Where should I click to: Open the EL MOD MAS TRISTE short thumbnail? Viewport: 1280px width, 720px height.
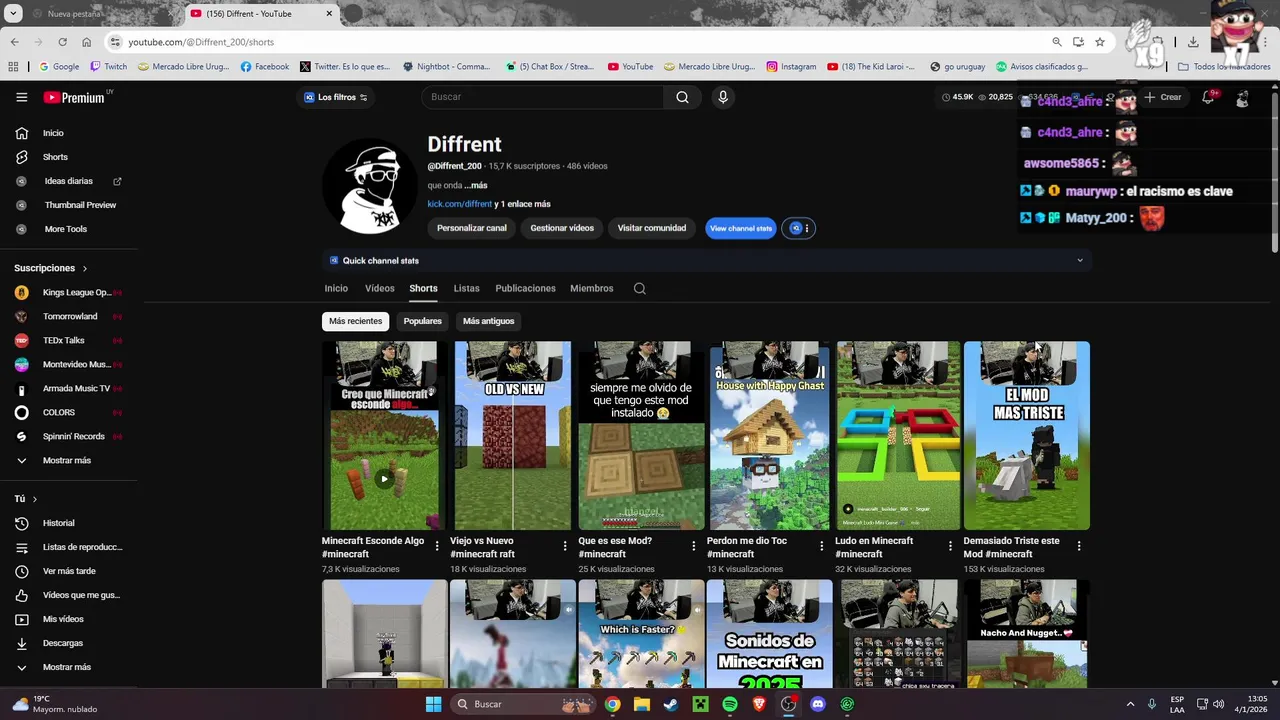point(1027,436)
